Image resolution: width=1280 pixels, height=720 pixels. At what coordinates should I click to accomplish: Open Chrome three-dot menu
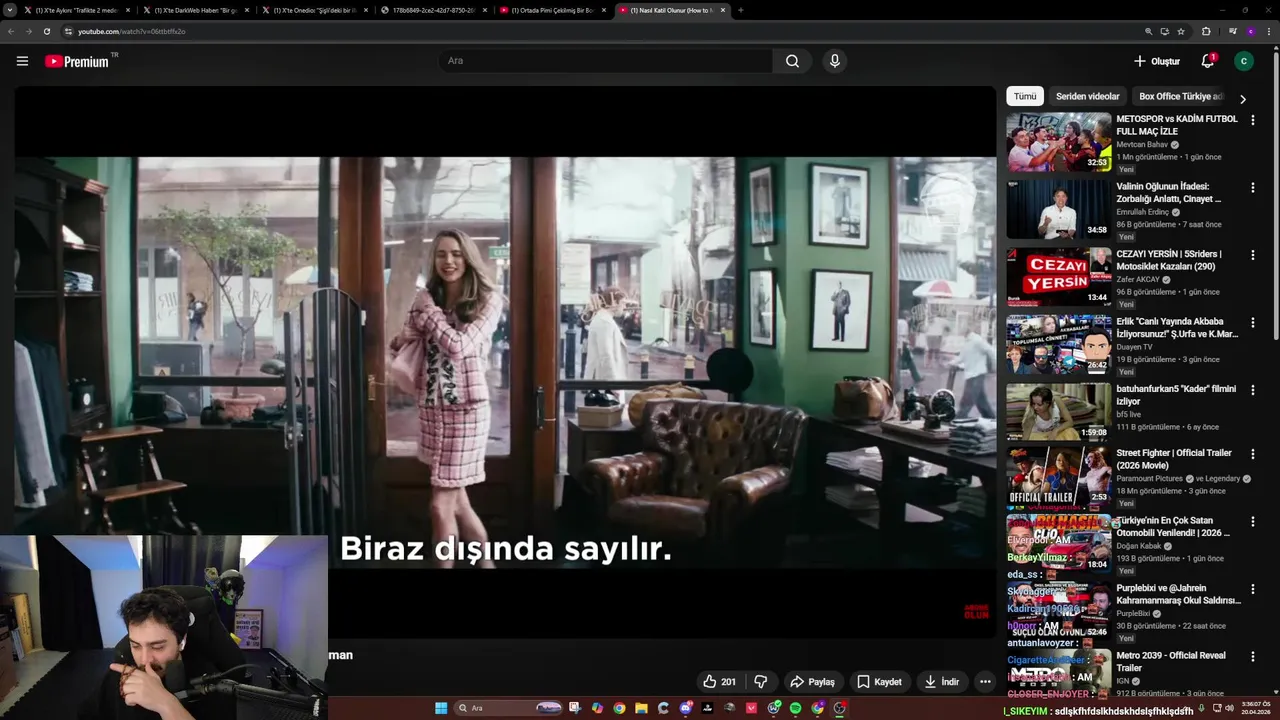[x=1269, y=31]
